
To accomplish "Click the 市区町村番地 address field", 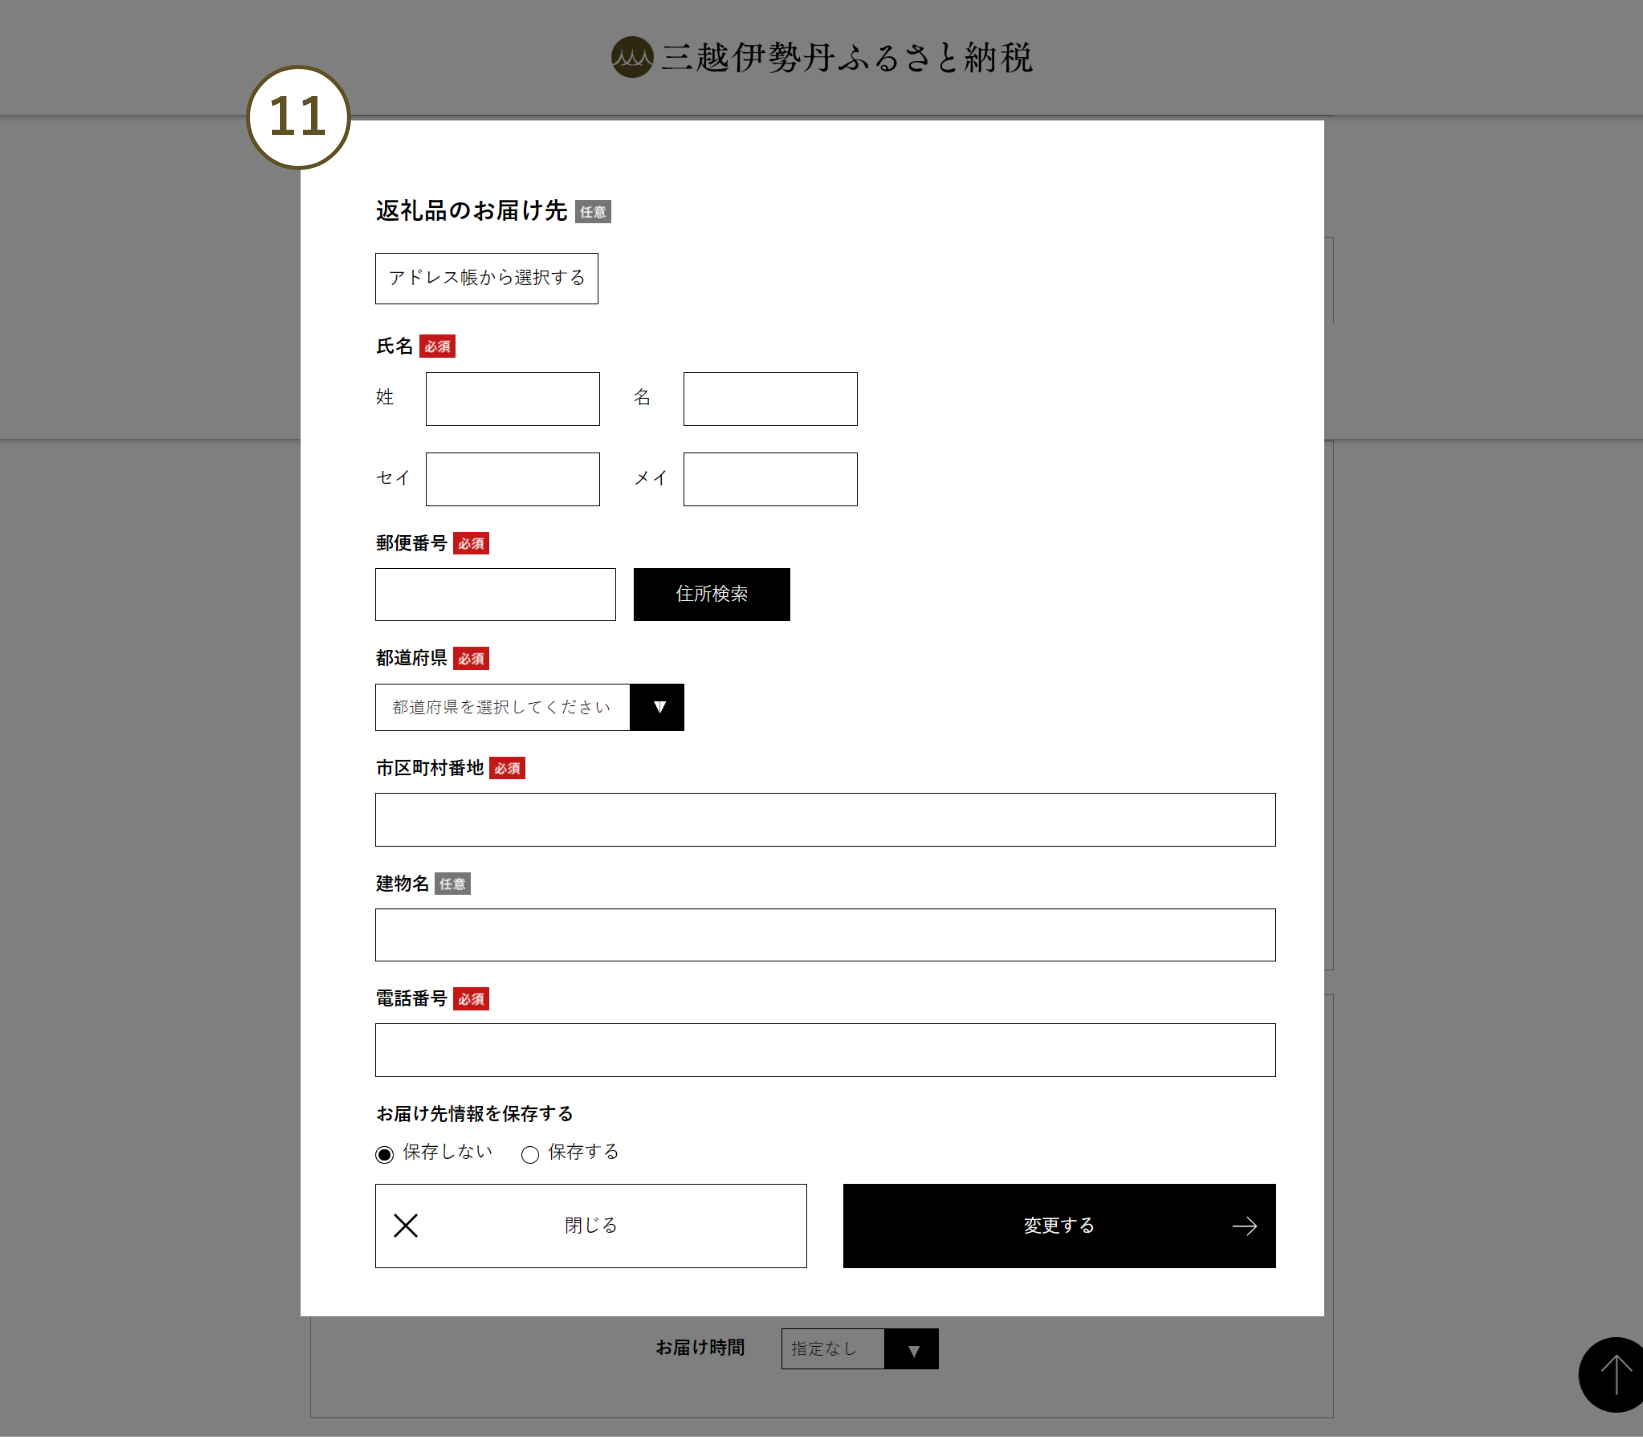I will click(825, 820).
